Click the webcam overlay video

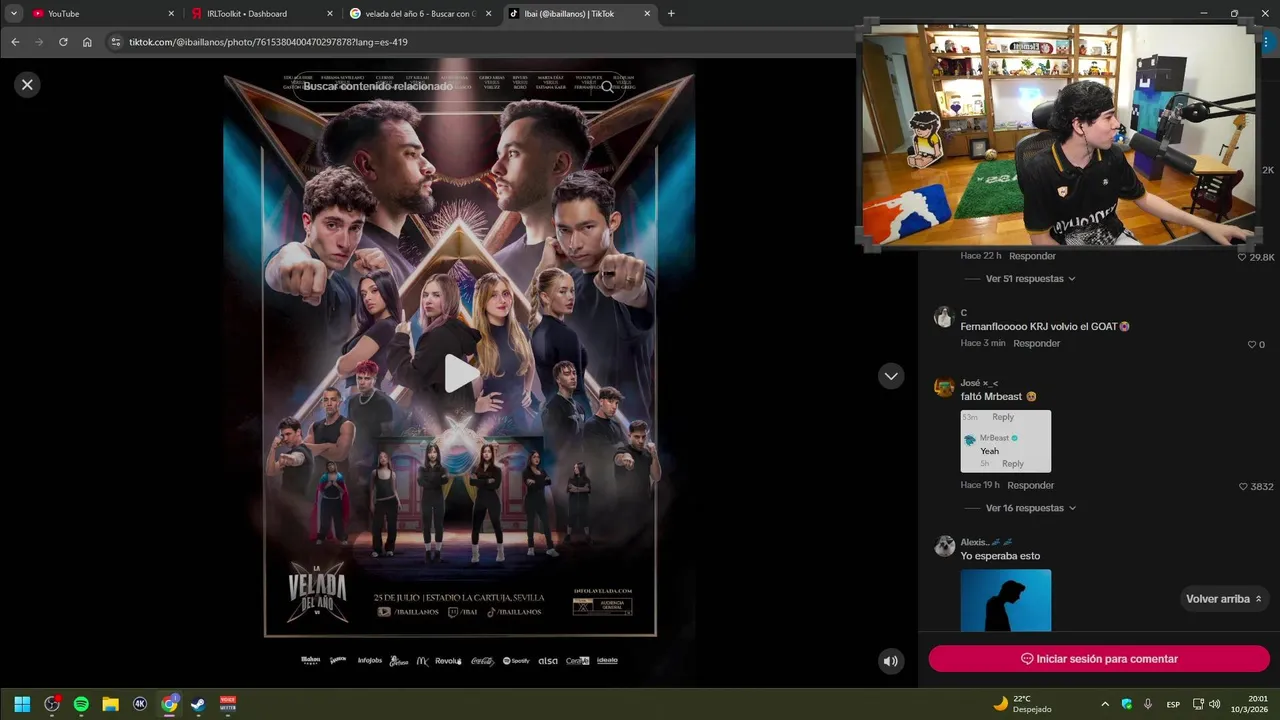click(x=1059, y=135)
